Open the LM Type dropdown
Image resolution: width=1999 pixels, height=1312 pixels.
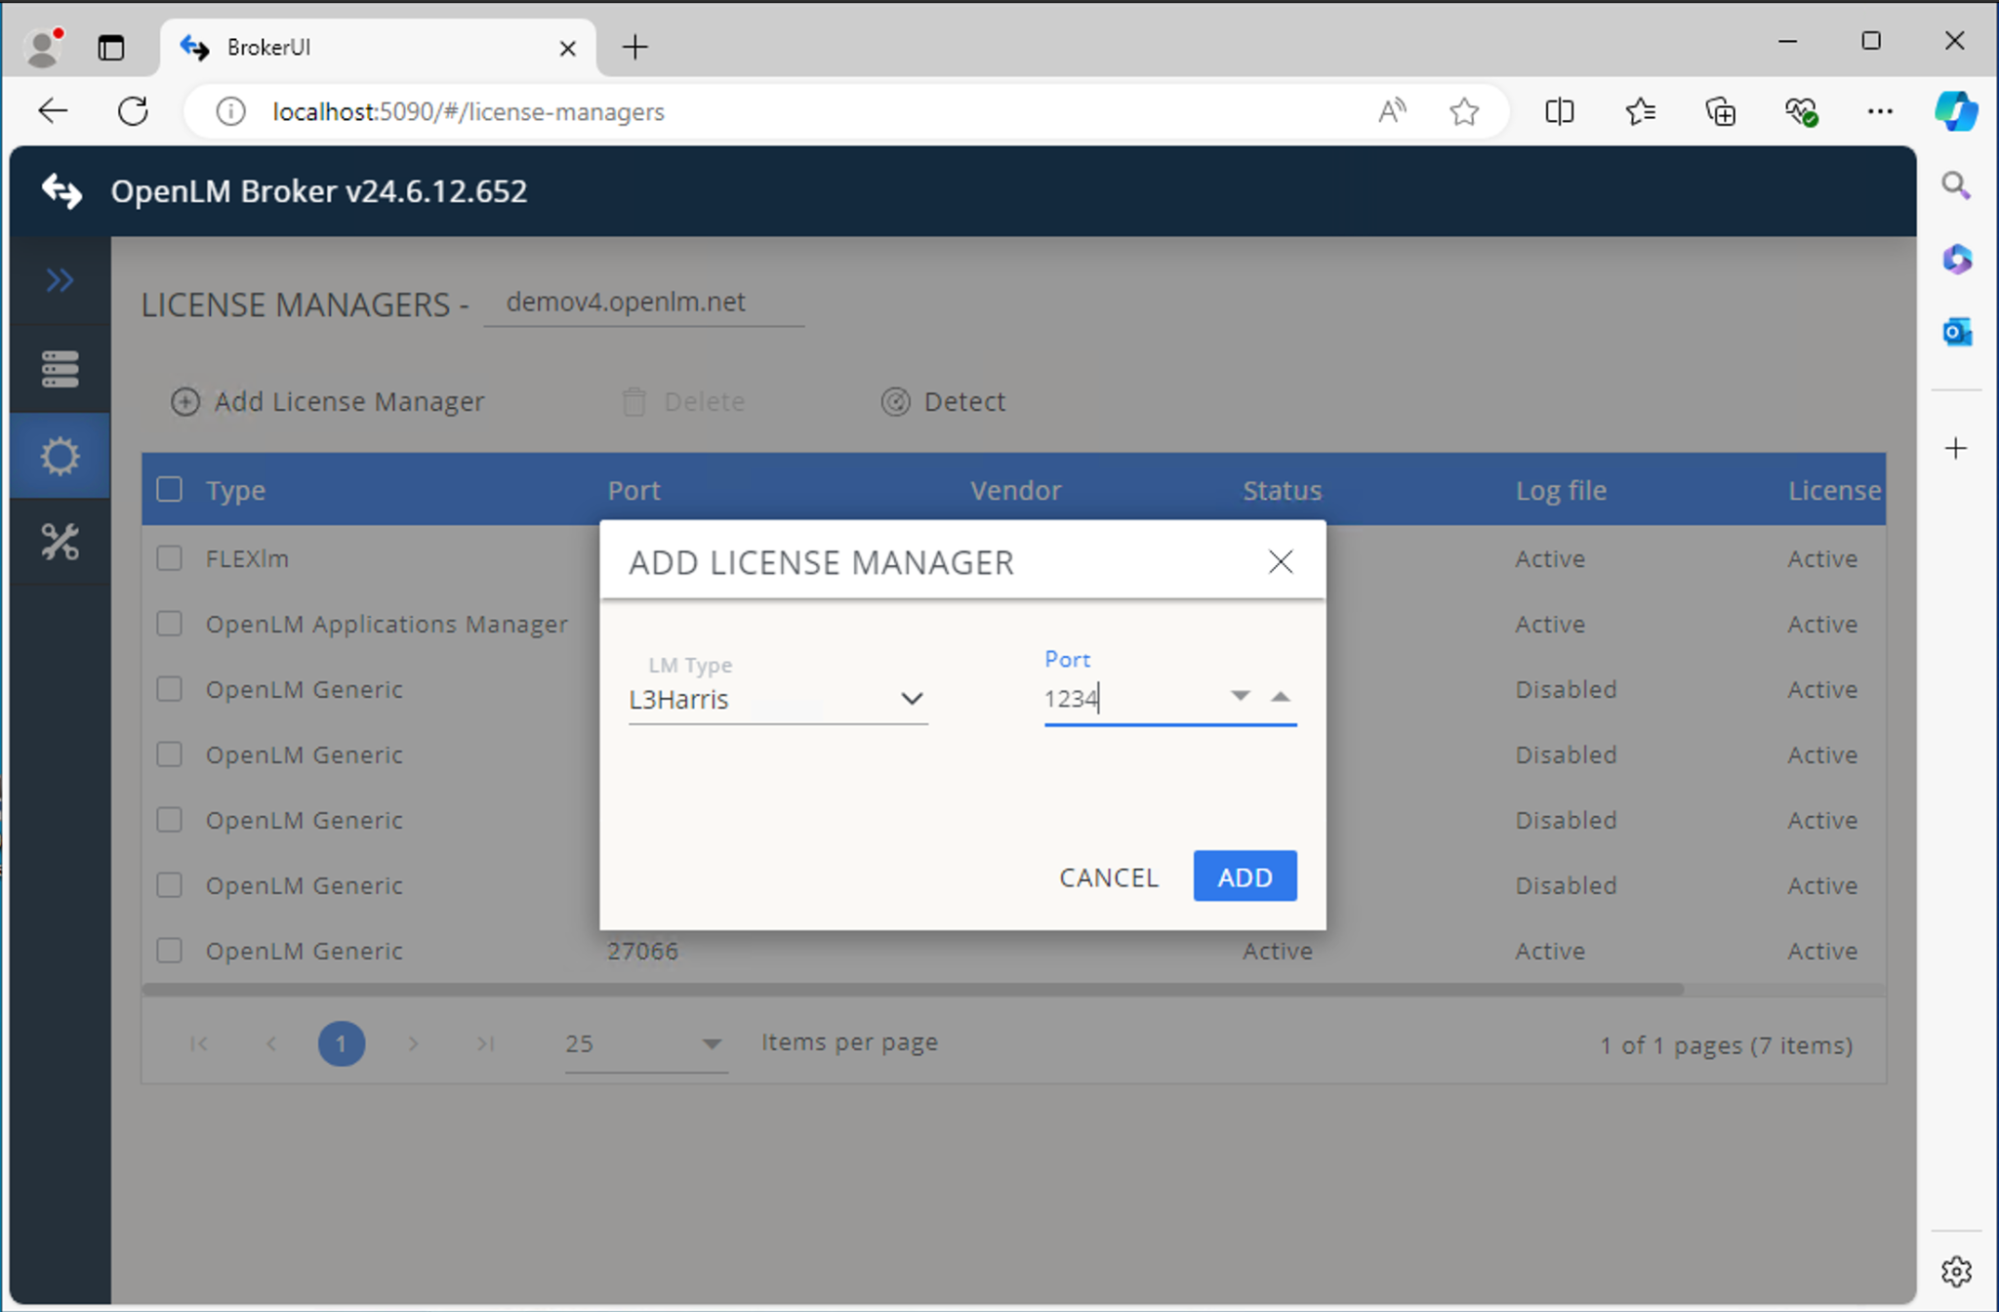click(x=911, y=699)
